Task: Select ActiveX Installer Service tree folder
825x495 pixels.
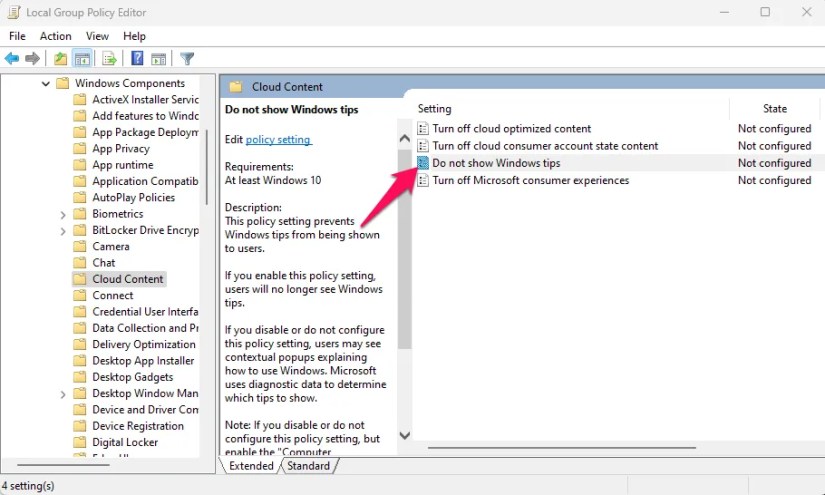Action: coord(145,99)
